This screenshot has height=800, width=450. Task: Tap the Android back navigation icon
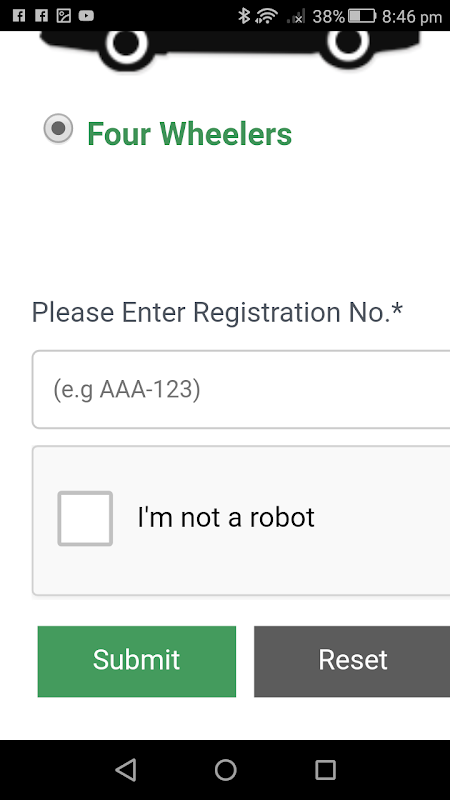[x=126, y=769]
